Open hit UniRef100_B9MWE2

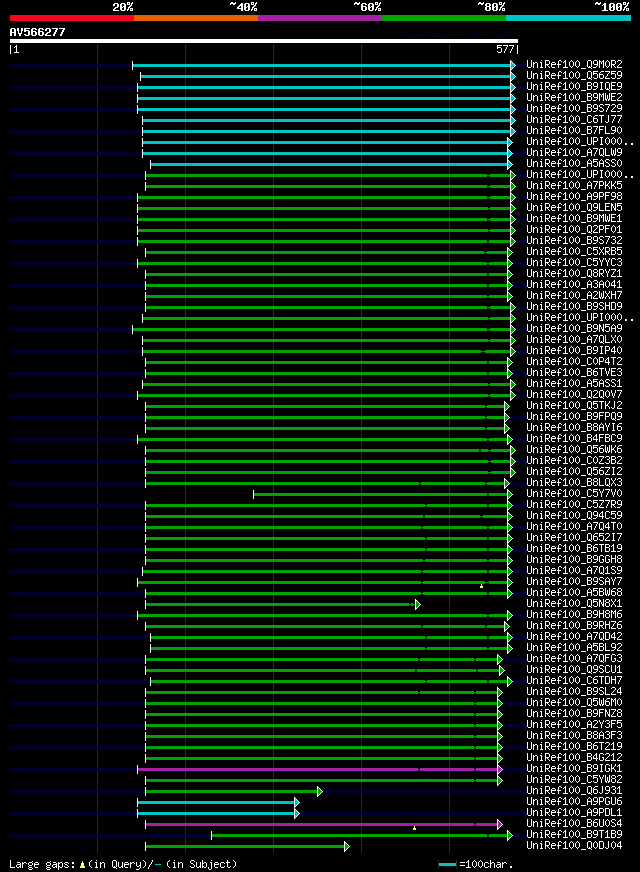[x=574, y=97]
